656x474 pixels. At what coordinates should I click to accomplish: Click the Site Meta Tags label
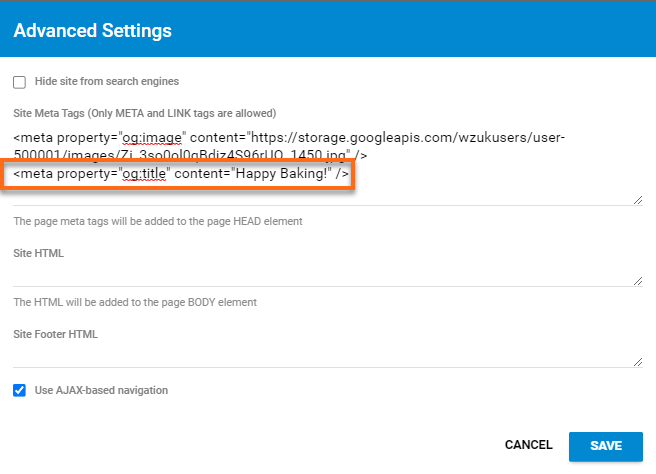tap(144, 112)
